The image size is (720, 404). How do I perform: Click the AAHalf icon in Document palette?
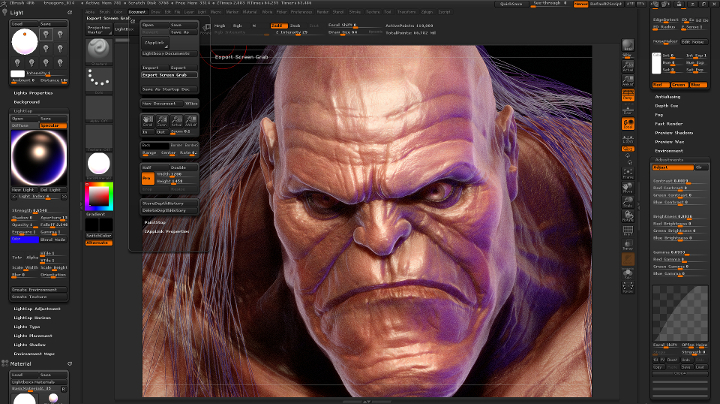[191, 121]
